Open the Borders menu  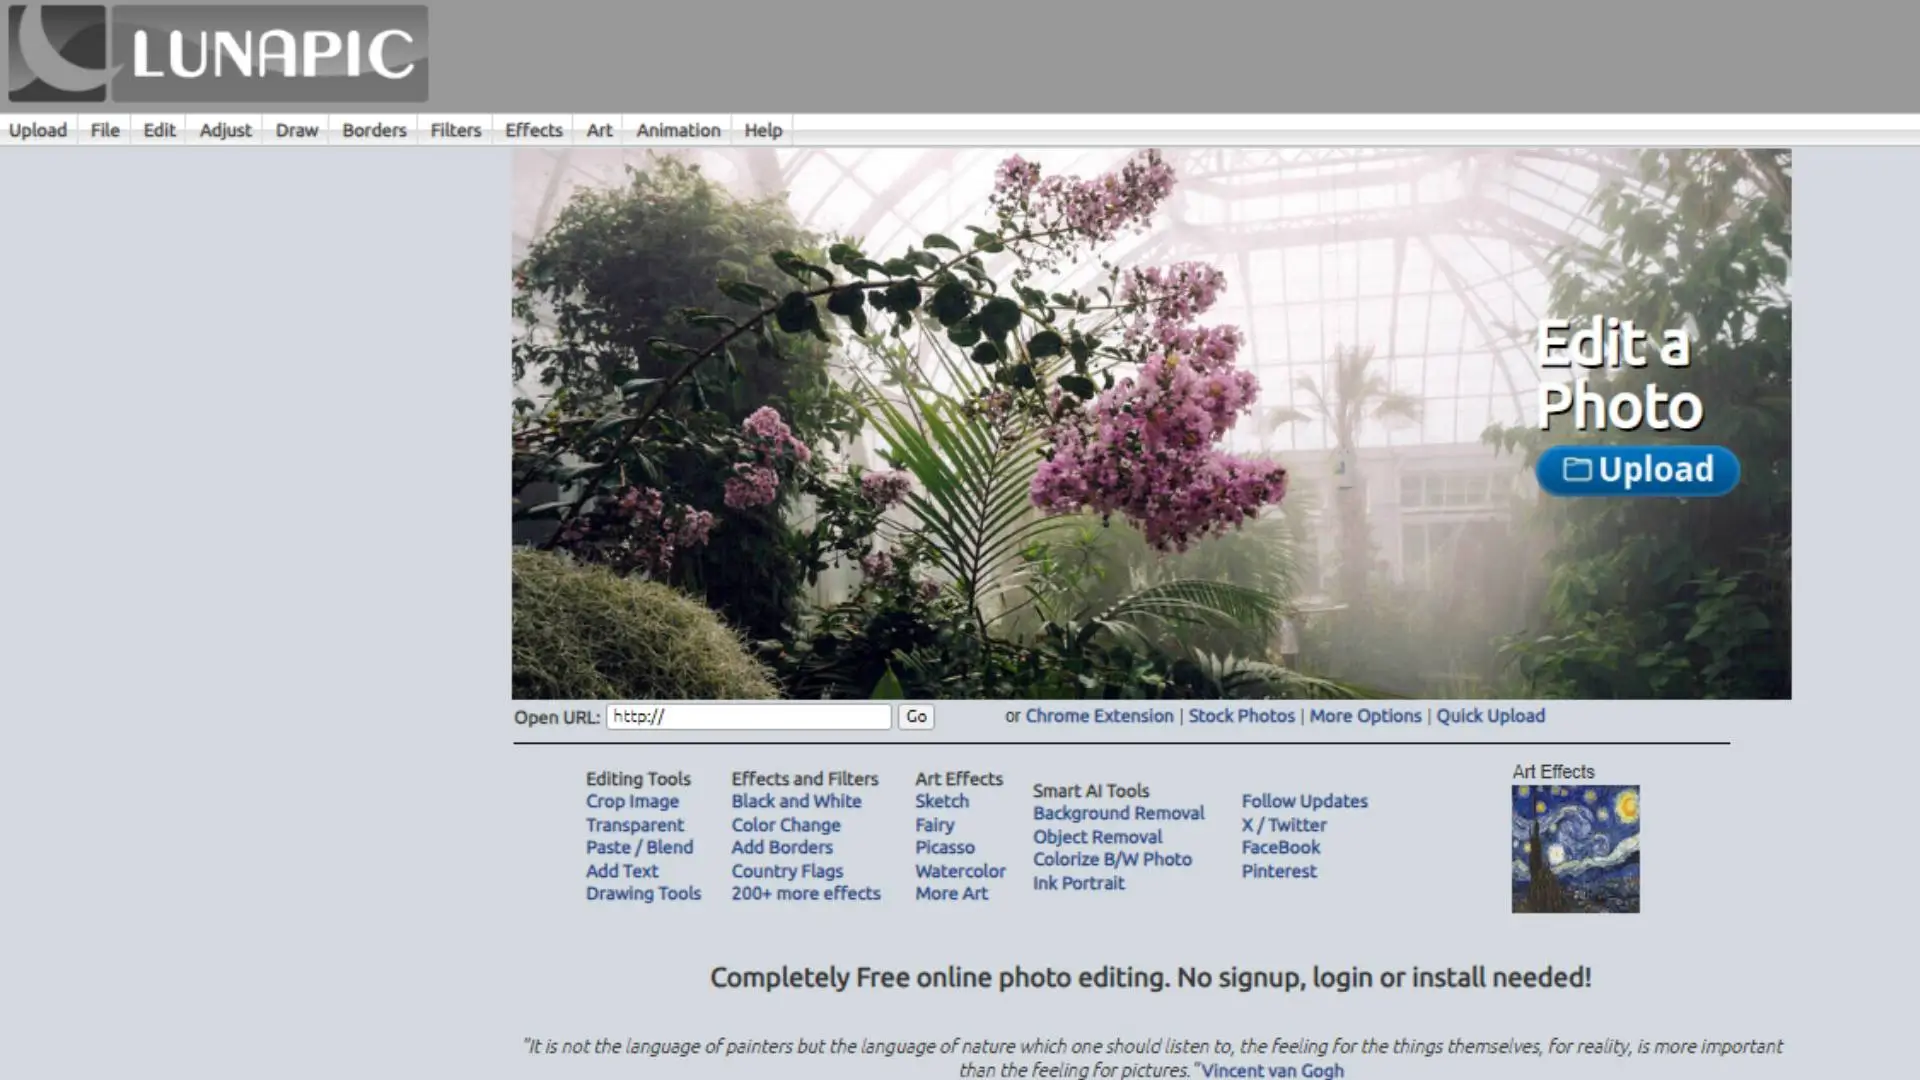pyautogui.click(x=374, y=130)
